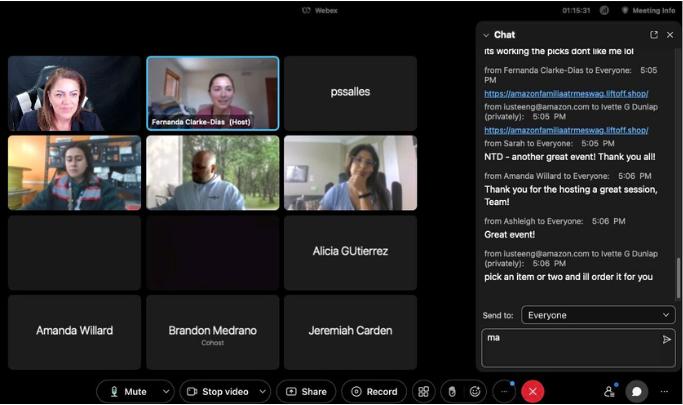Click the red leave meeting button
The width and height of the screenshot is (683, 405).
[533, 392]
